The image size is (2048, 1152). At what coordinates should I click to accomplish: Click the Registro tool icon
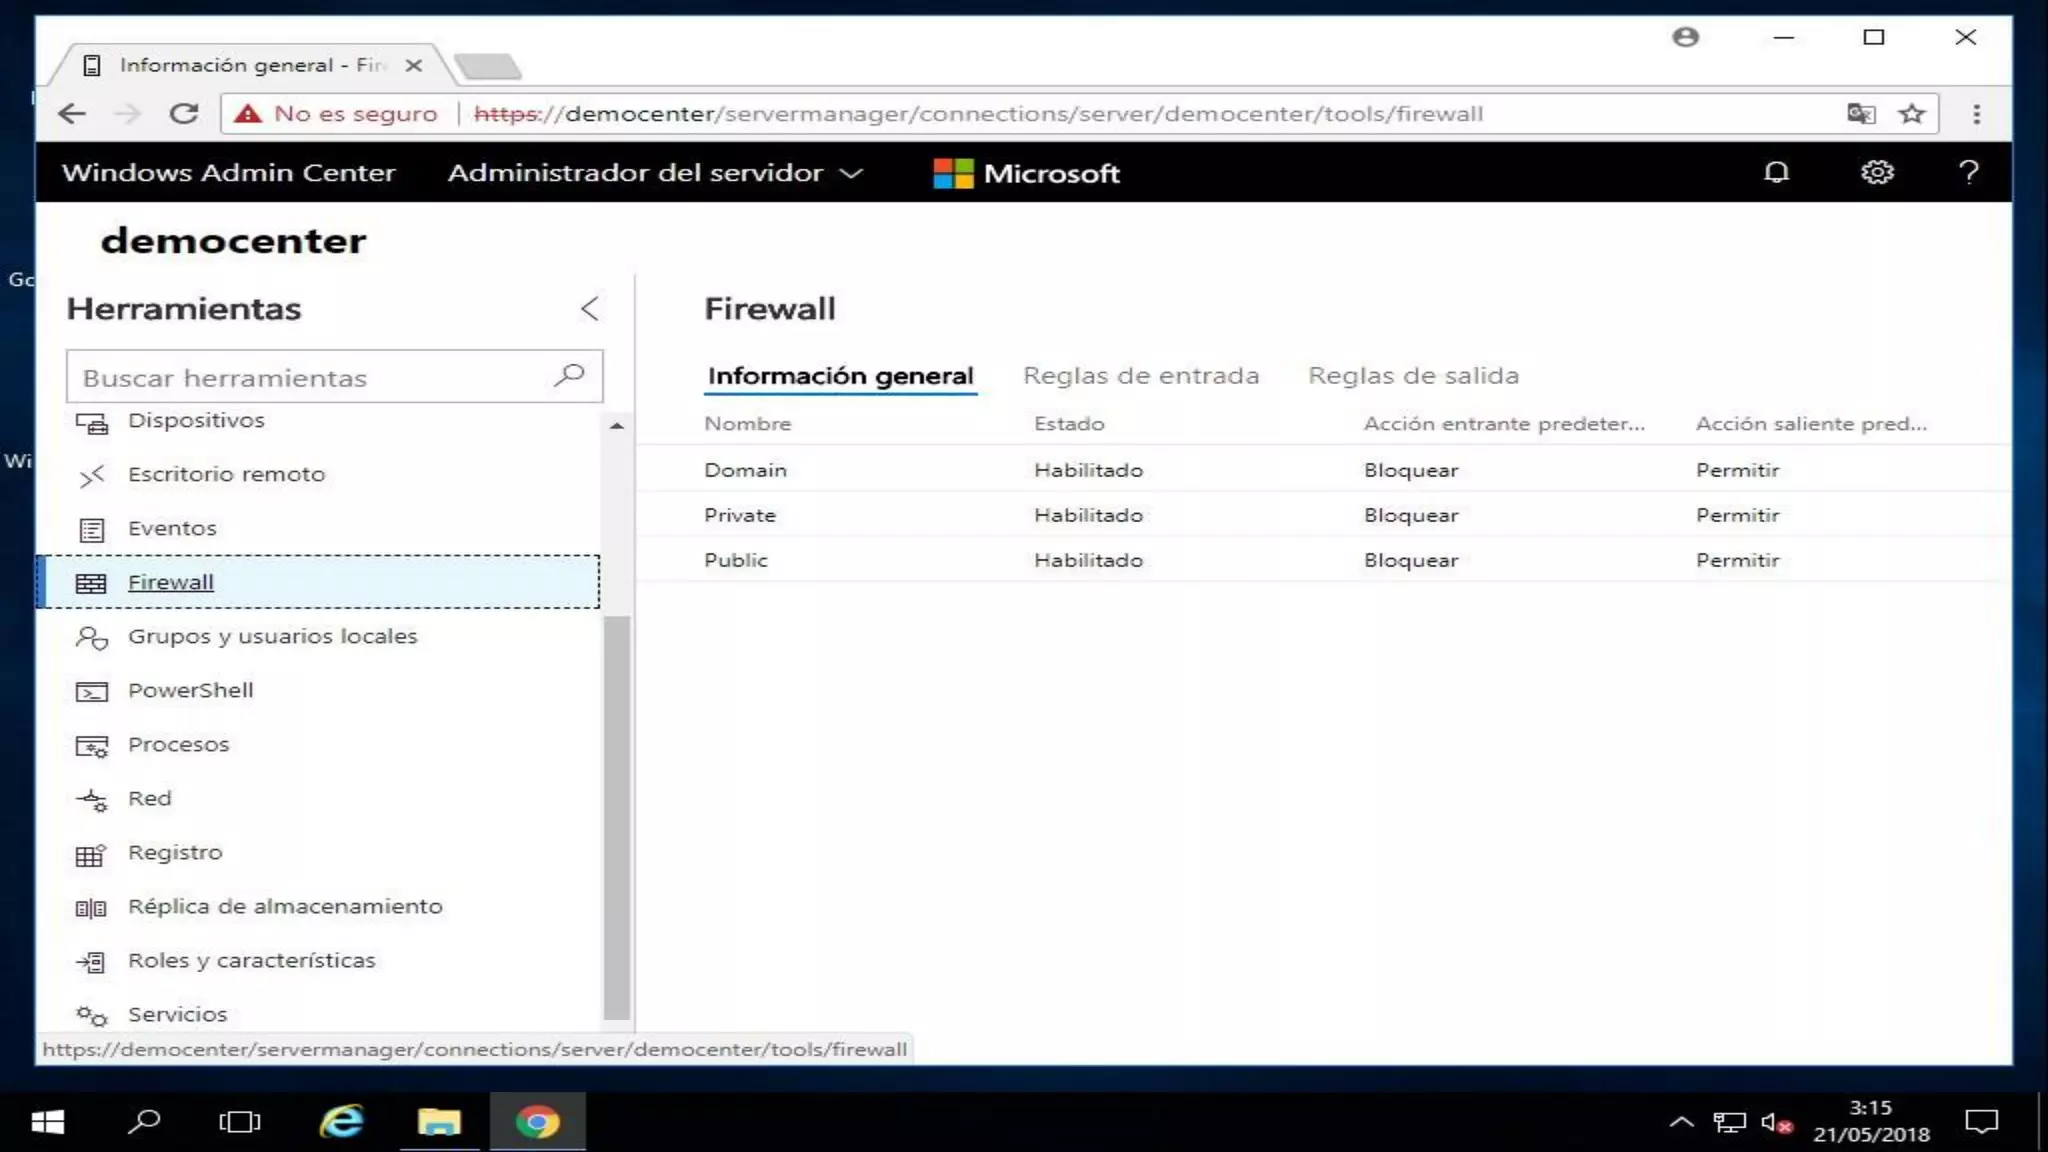coord(91,855)
